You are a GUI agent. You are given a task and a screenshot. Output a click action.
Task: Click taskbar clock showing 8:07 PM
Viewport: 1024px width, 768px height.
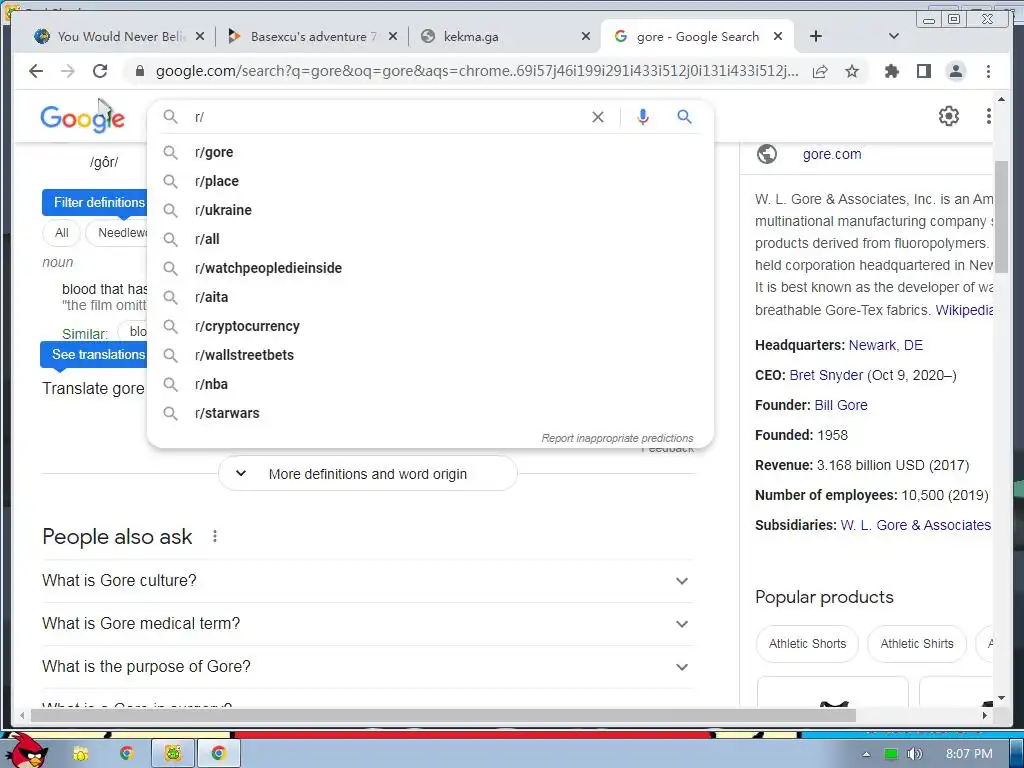click(x=969, y=754)
